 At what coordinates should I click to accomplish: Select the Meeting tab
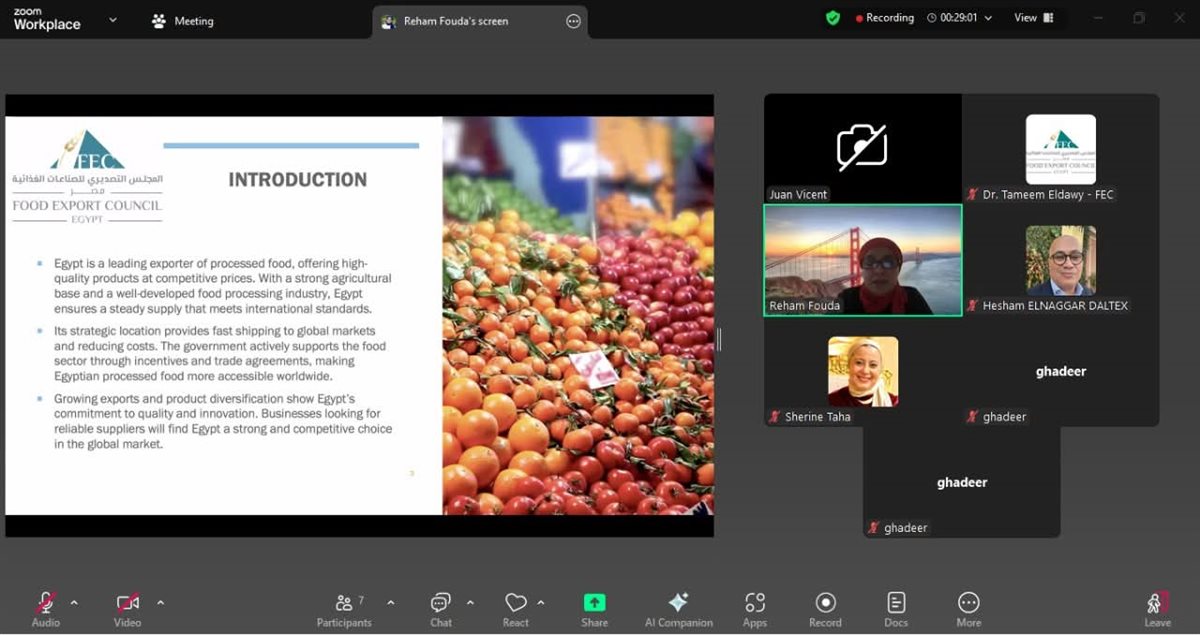coord(183,21)
